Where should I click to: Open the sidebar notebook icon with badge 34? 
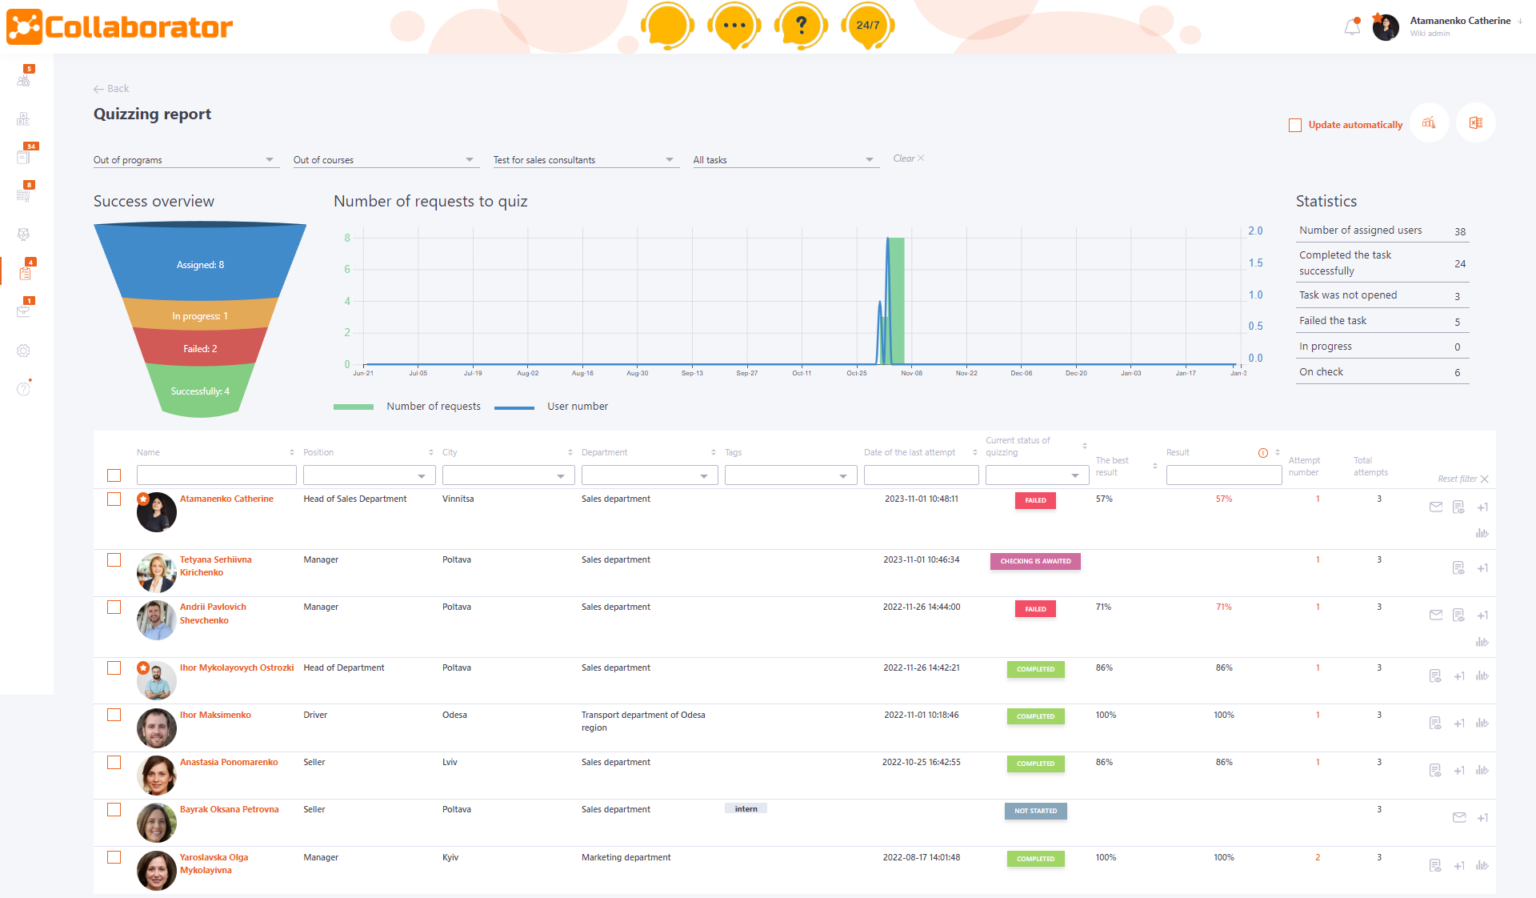(24, 156)
